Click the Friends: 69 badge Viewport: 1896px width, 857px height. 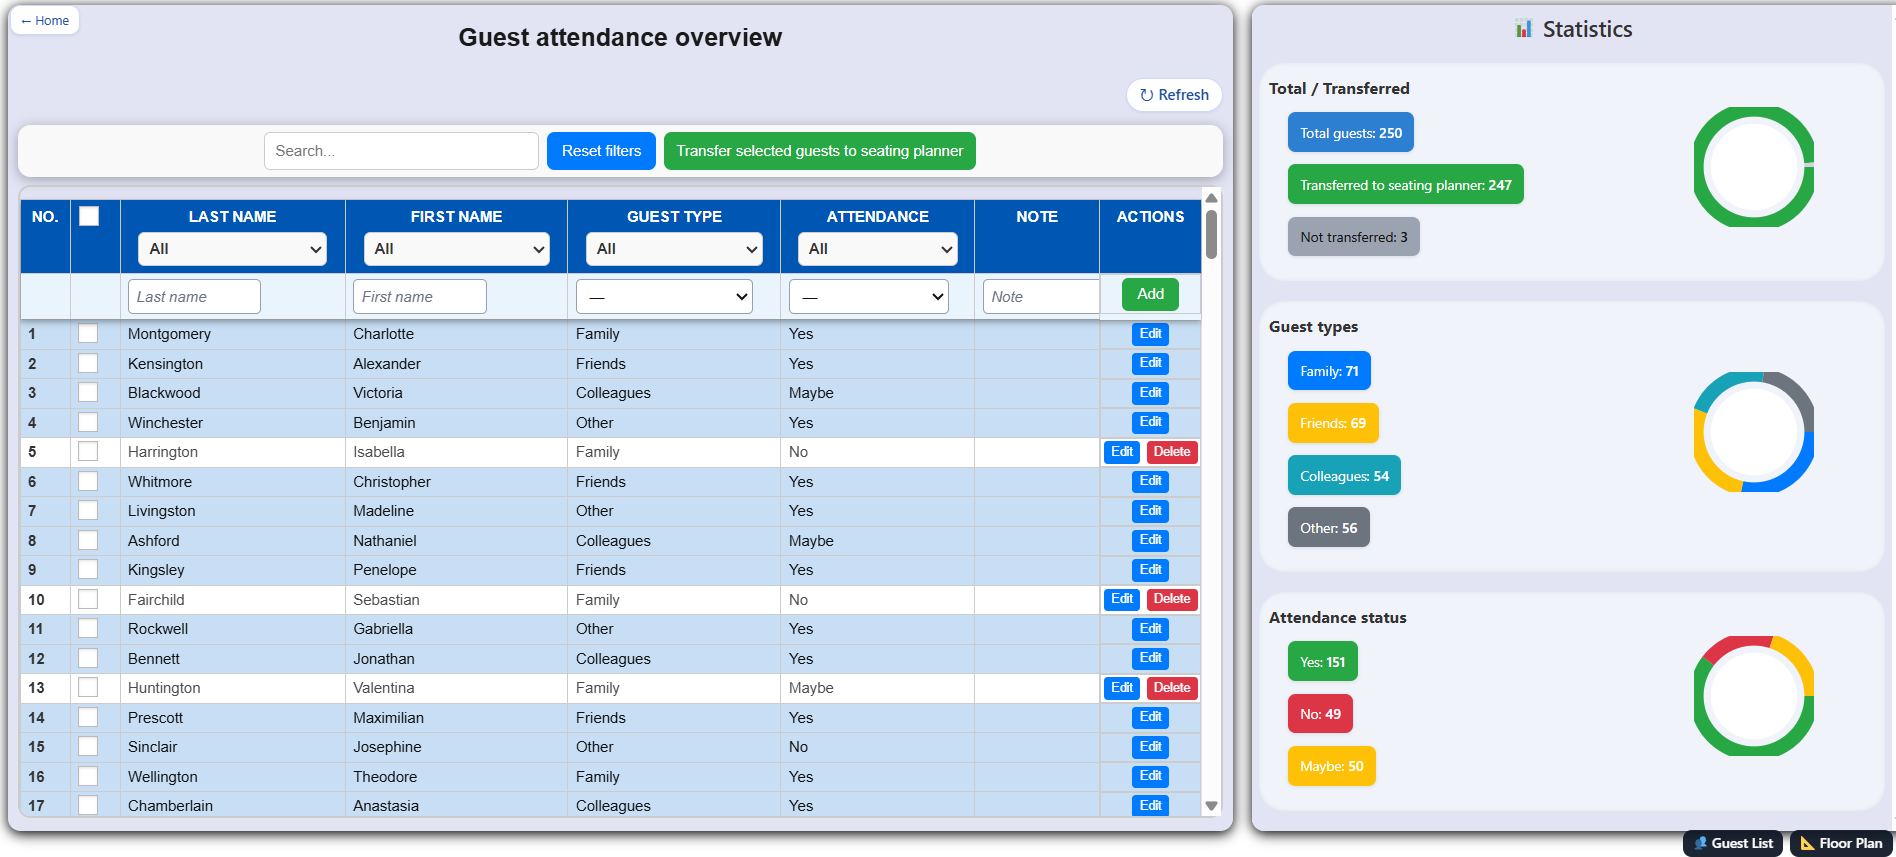click(1333, 423)
